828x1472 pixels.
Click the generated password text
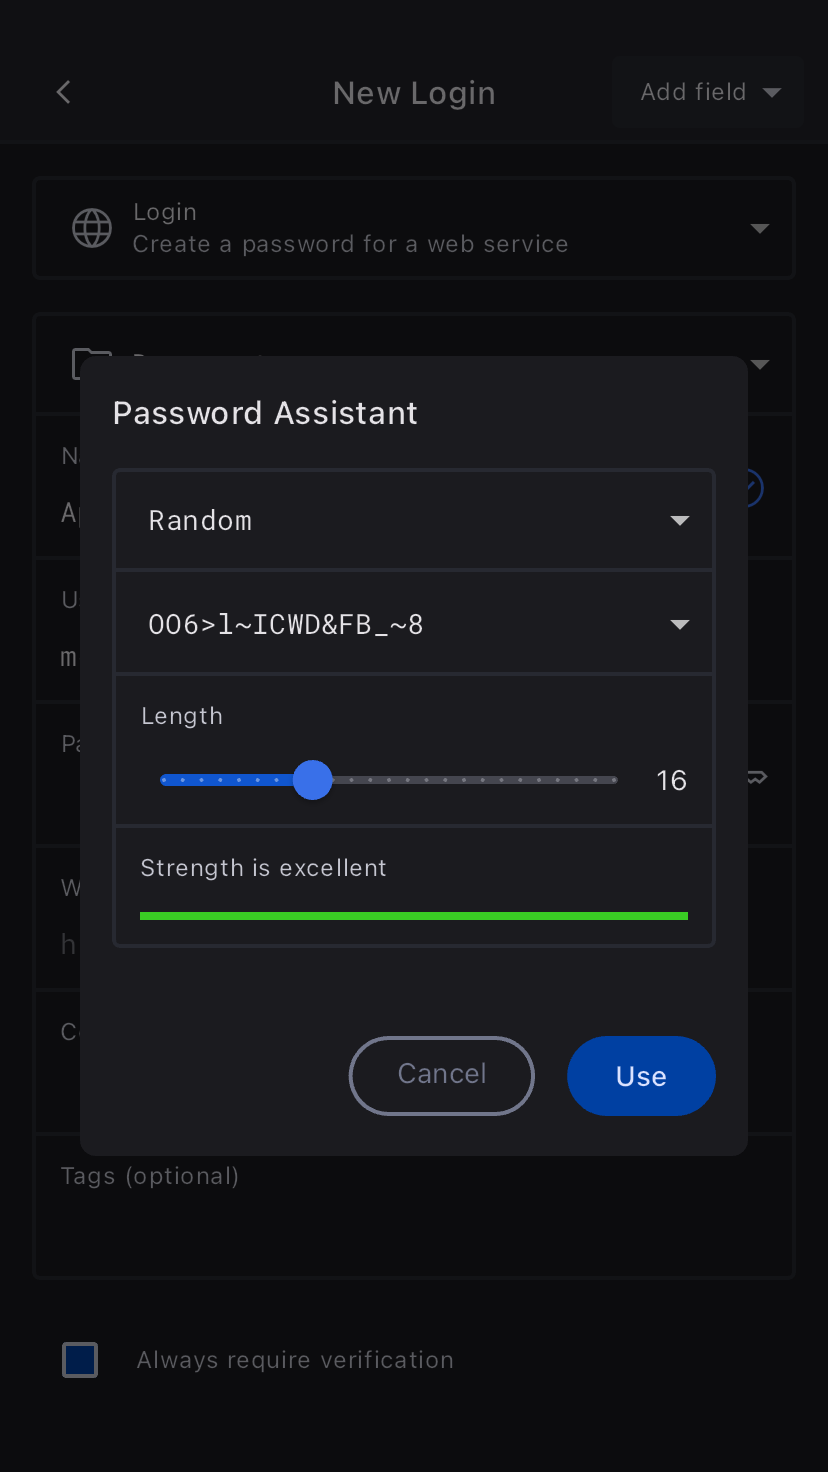pyautogui.click(x=286, y=625)
